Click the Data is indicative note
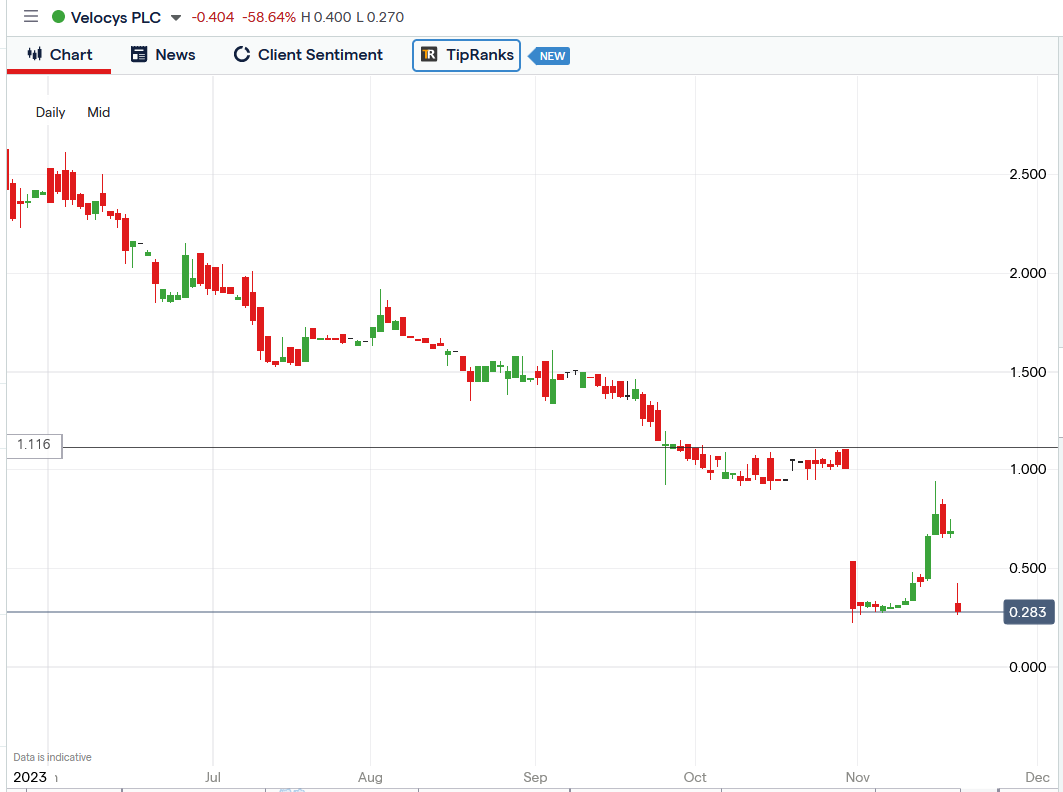 pos(52,757)
